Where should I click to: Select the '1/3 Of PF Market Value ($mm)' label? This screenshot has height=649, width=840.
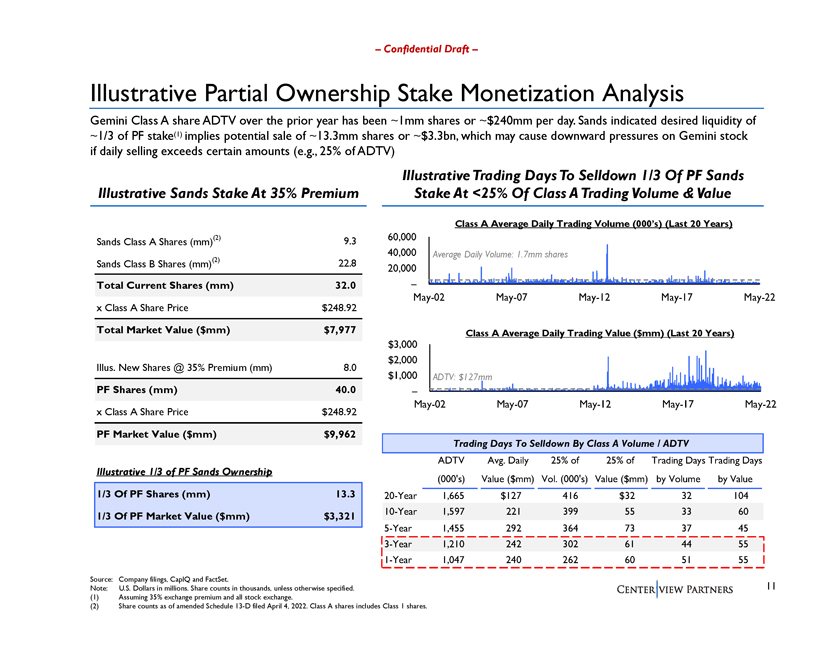tap(173, 517)
